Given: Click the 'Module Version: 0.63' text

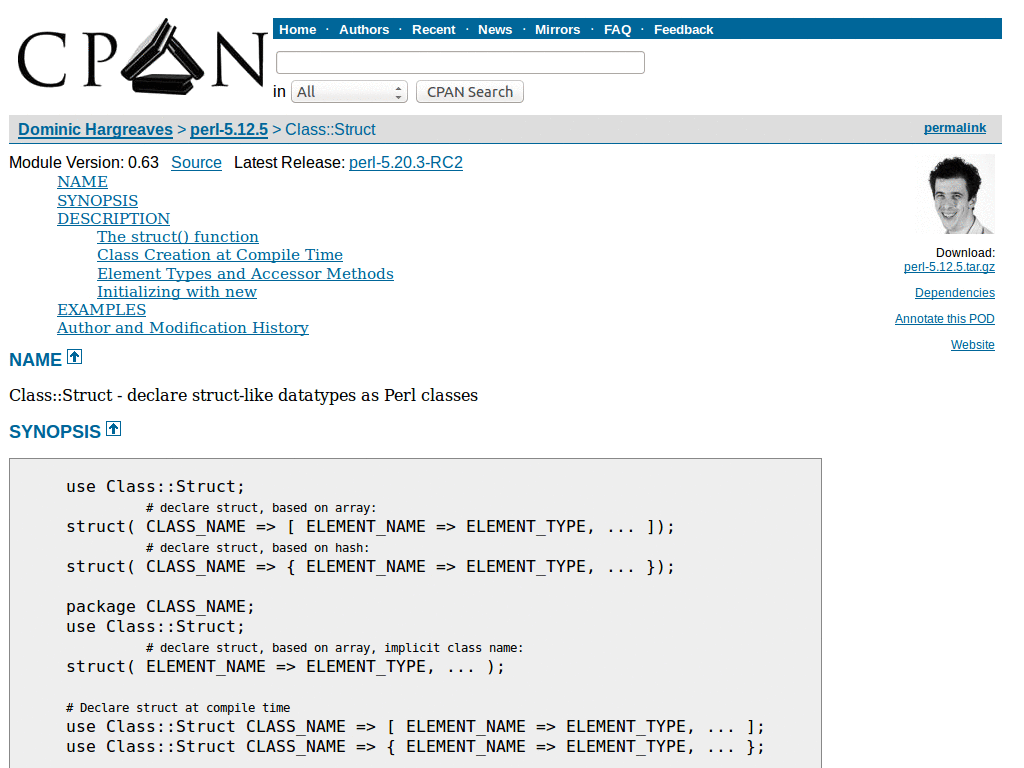Looking at the screenshot, I should (84, 163).
